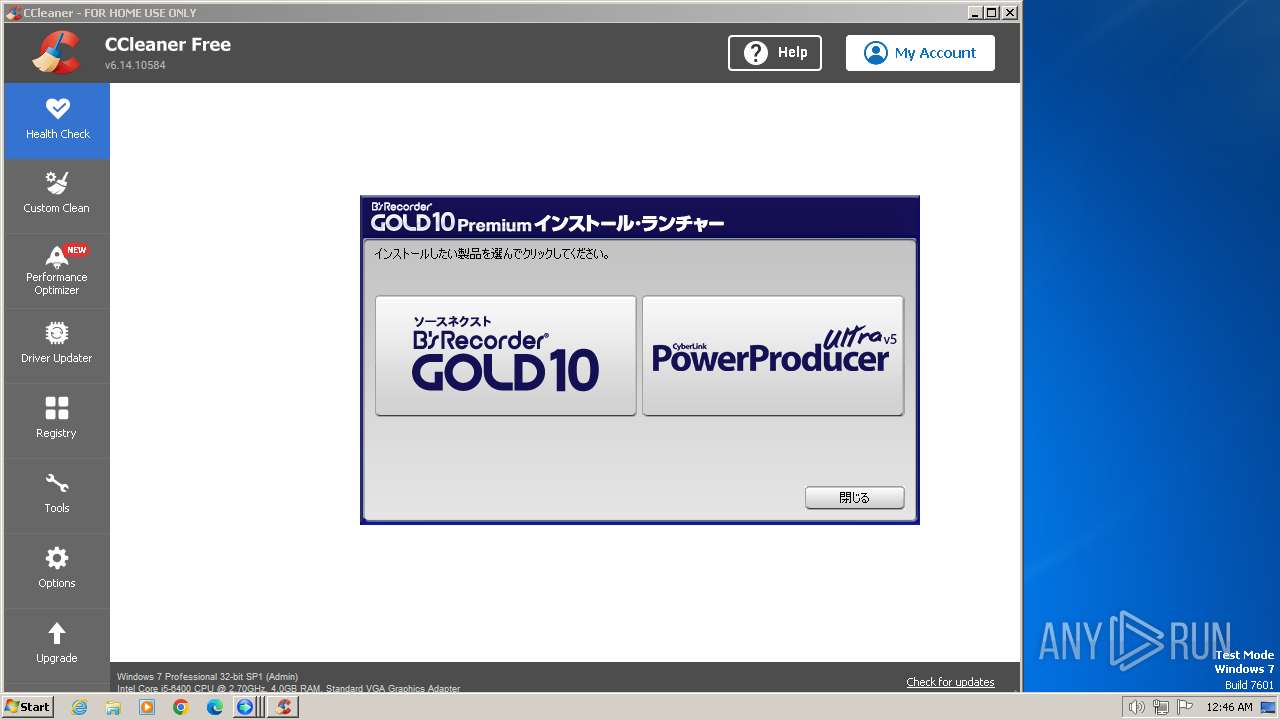Open My Account
This screenshot has width=1280, height=720.
point(920,53)
